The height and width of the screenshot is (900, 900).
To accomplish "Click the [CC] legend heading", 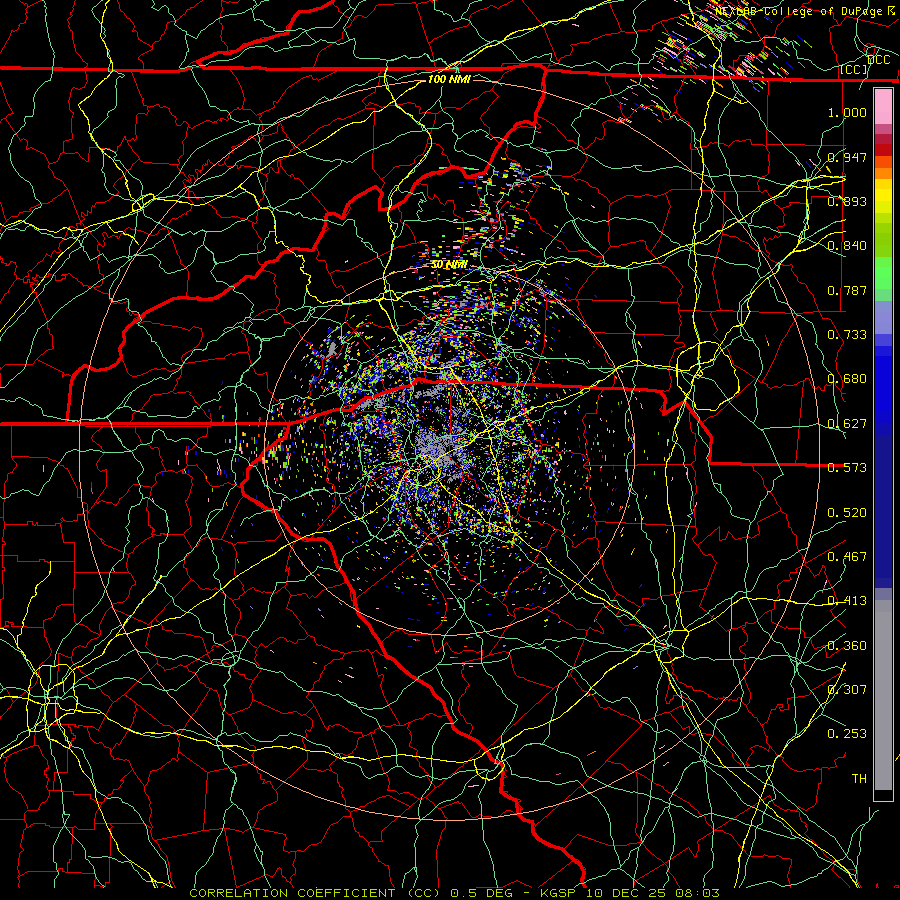I will pyautogui.click(x=854, y=69).
